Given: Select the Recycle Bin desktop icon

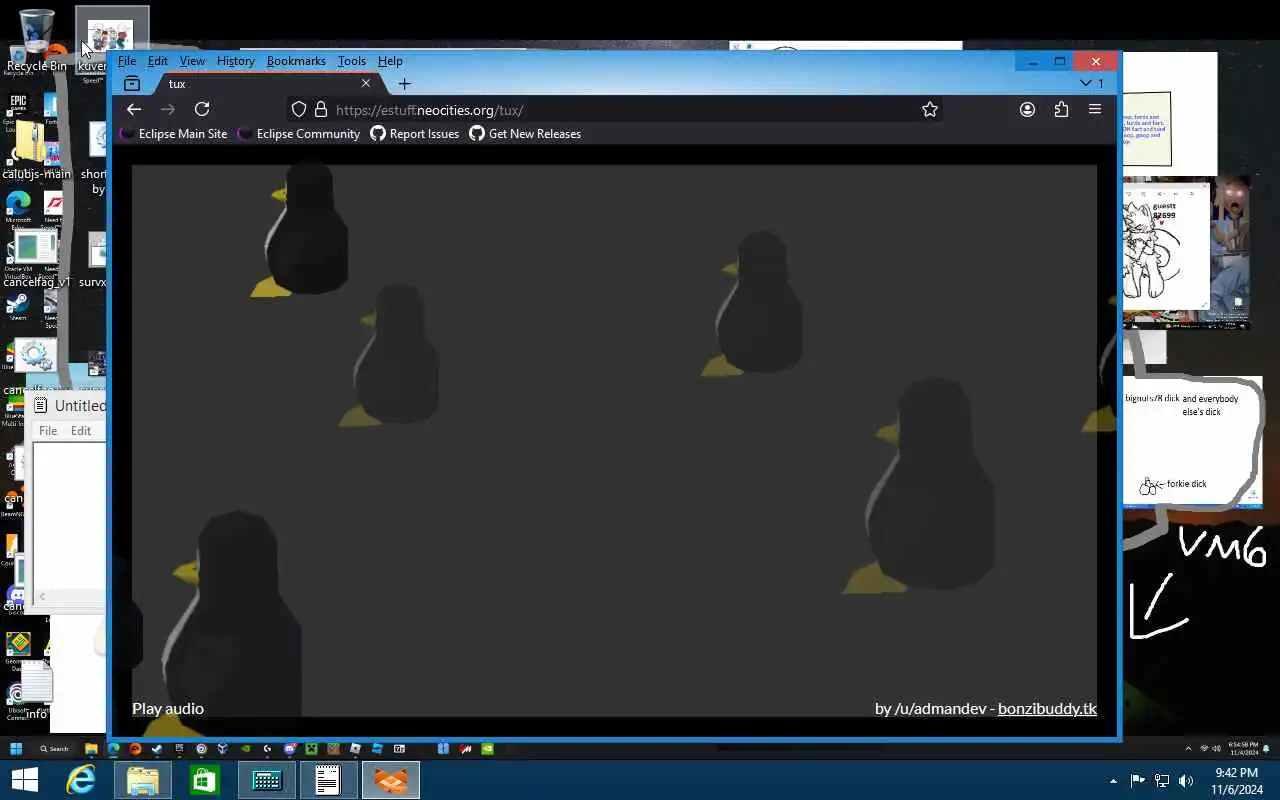Looking at the screenshot, I should [x=37, y=42].
